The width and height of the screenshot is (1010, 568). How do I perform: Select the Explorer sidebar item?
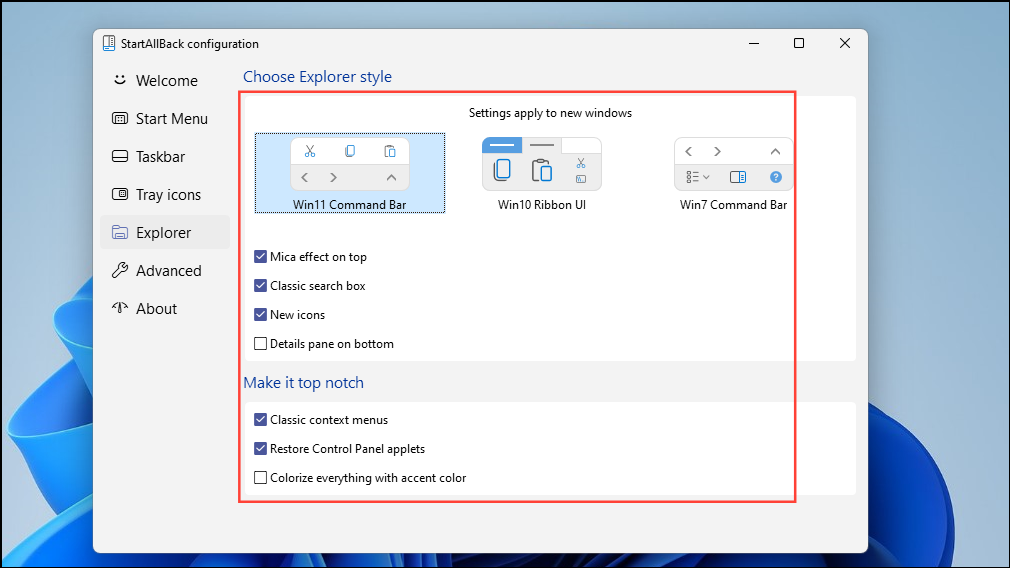click(165, 232)
